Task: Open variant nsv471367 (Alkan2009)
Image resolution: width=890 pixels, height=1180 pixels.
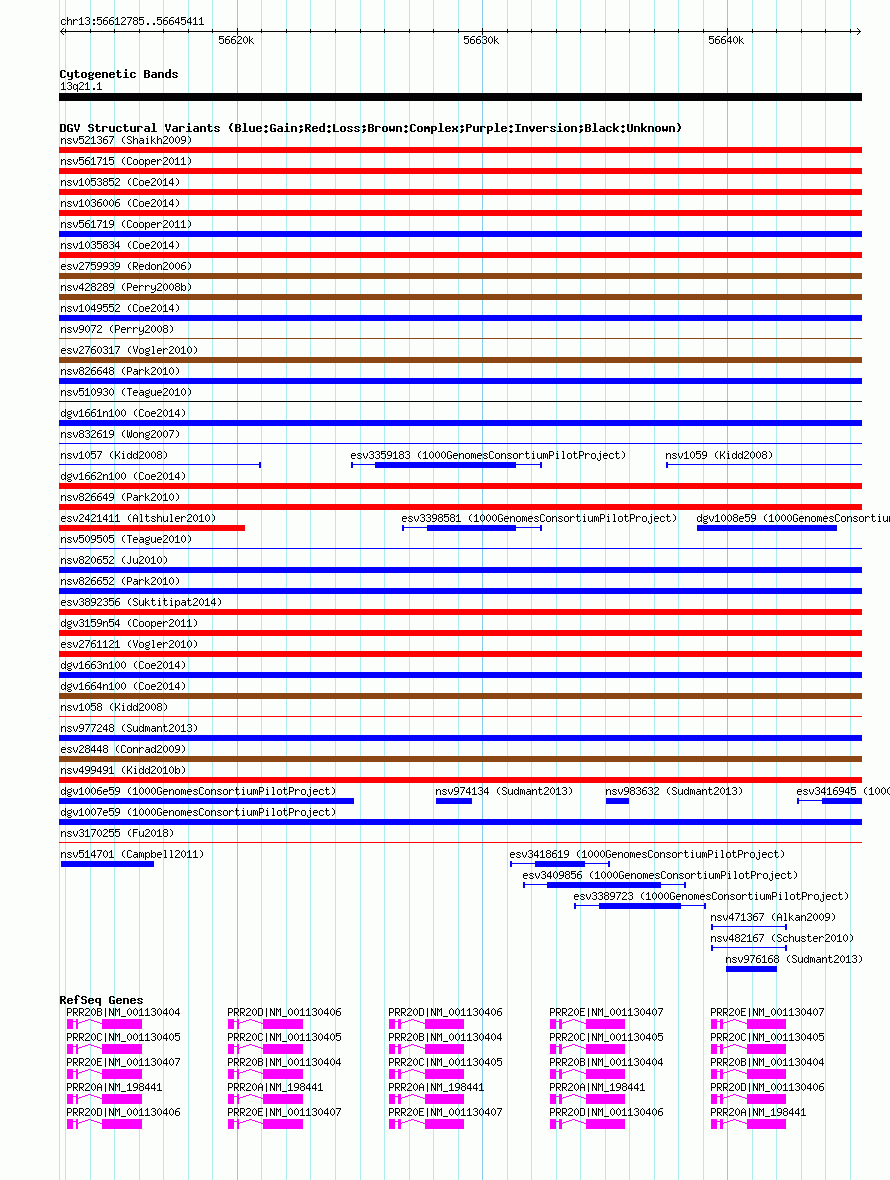Action: (773, 917)
